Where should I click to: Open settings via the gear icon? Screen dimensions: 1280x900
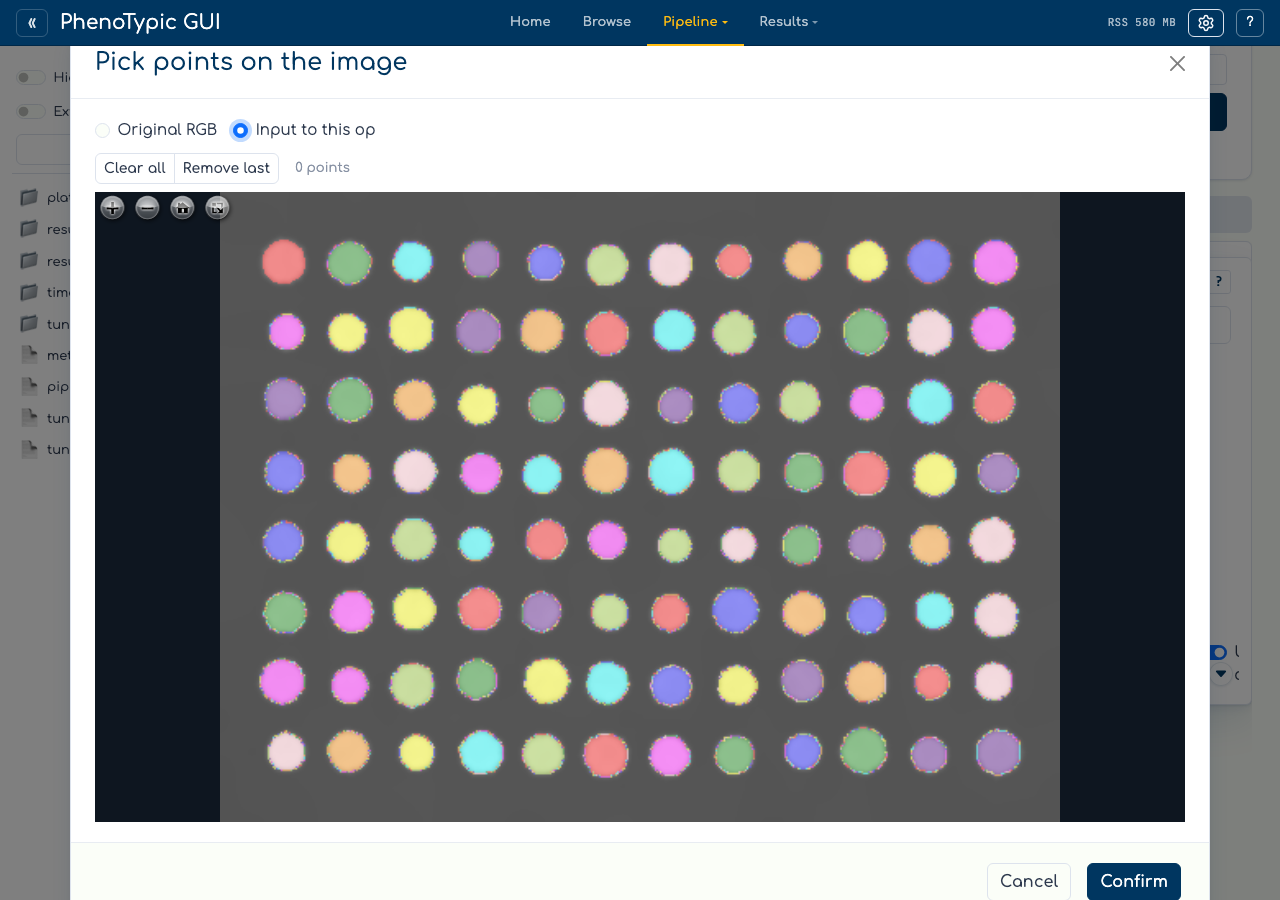click(x=1206, y=23)
